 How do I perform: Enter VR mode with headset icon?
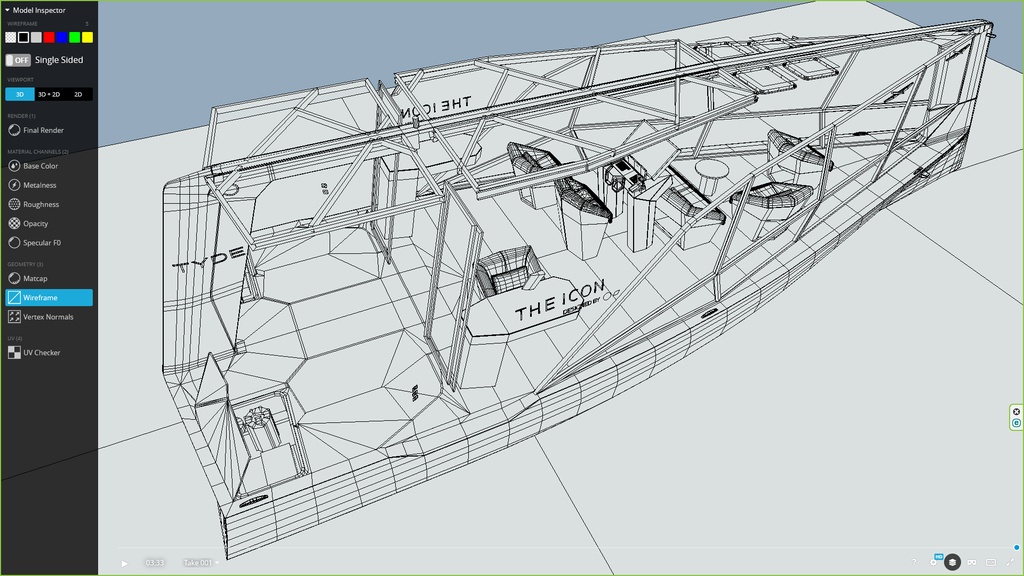972,562
